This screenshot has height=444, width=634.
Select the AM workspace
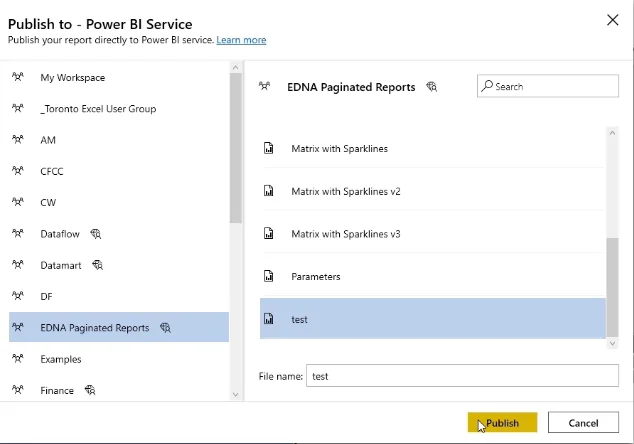point(119,140)
